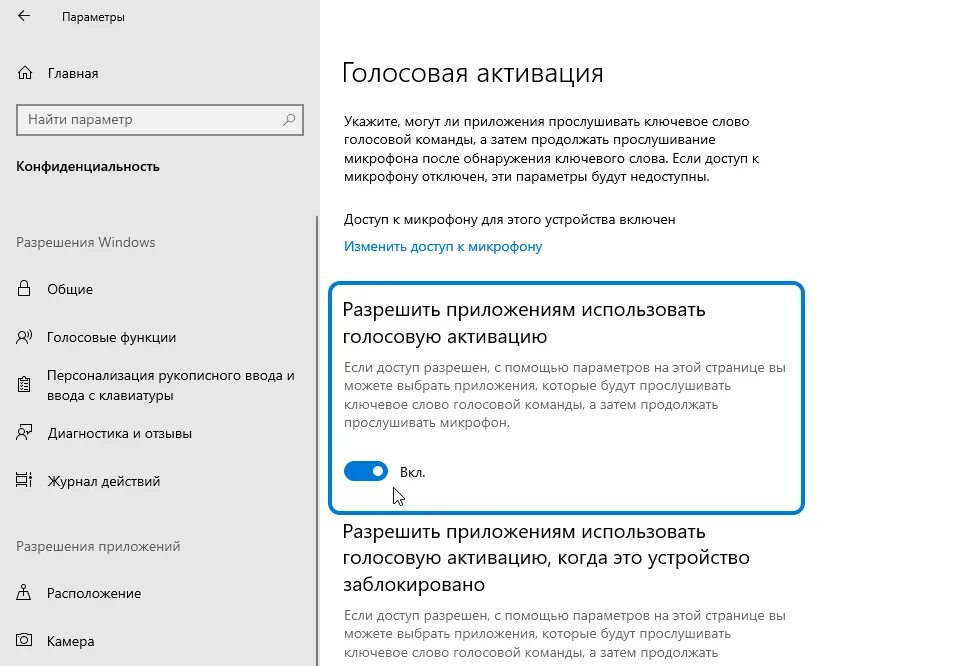Click the Разрешения приложений group label
This screenshot has height=666, width=961.
tap(98, 546)
